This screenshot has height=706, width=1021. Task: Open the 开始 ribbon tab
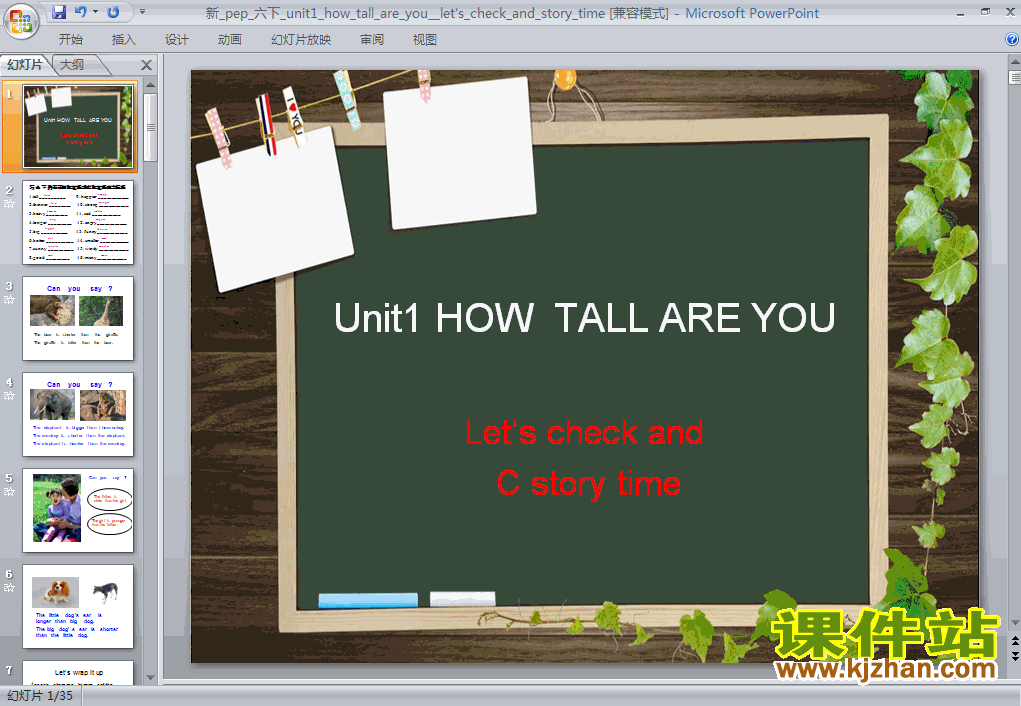pos(71,40)
